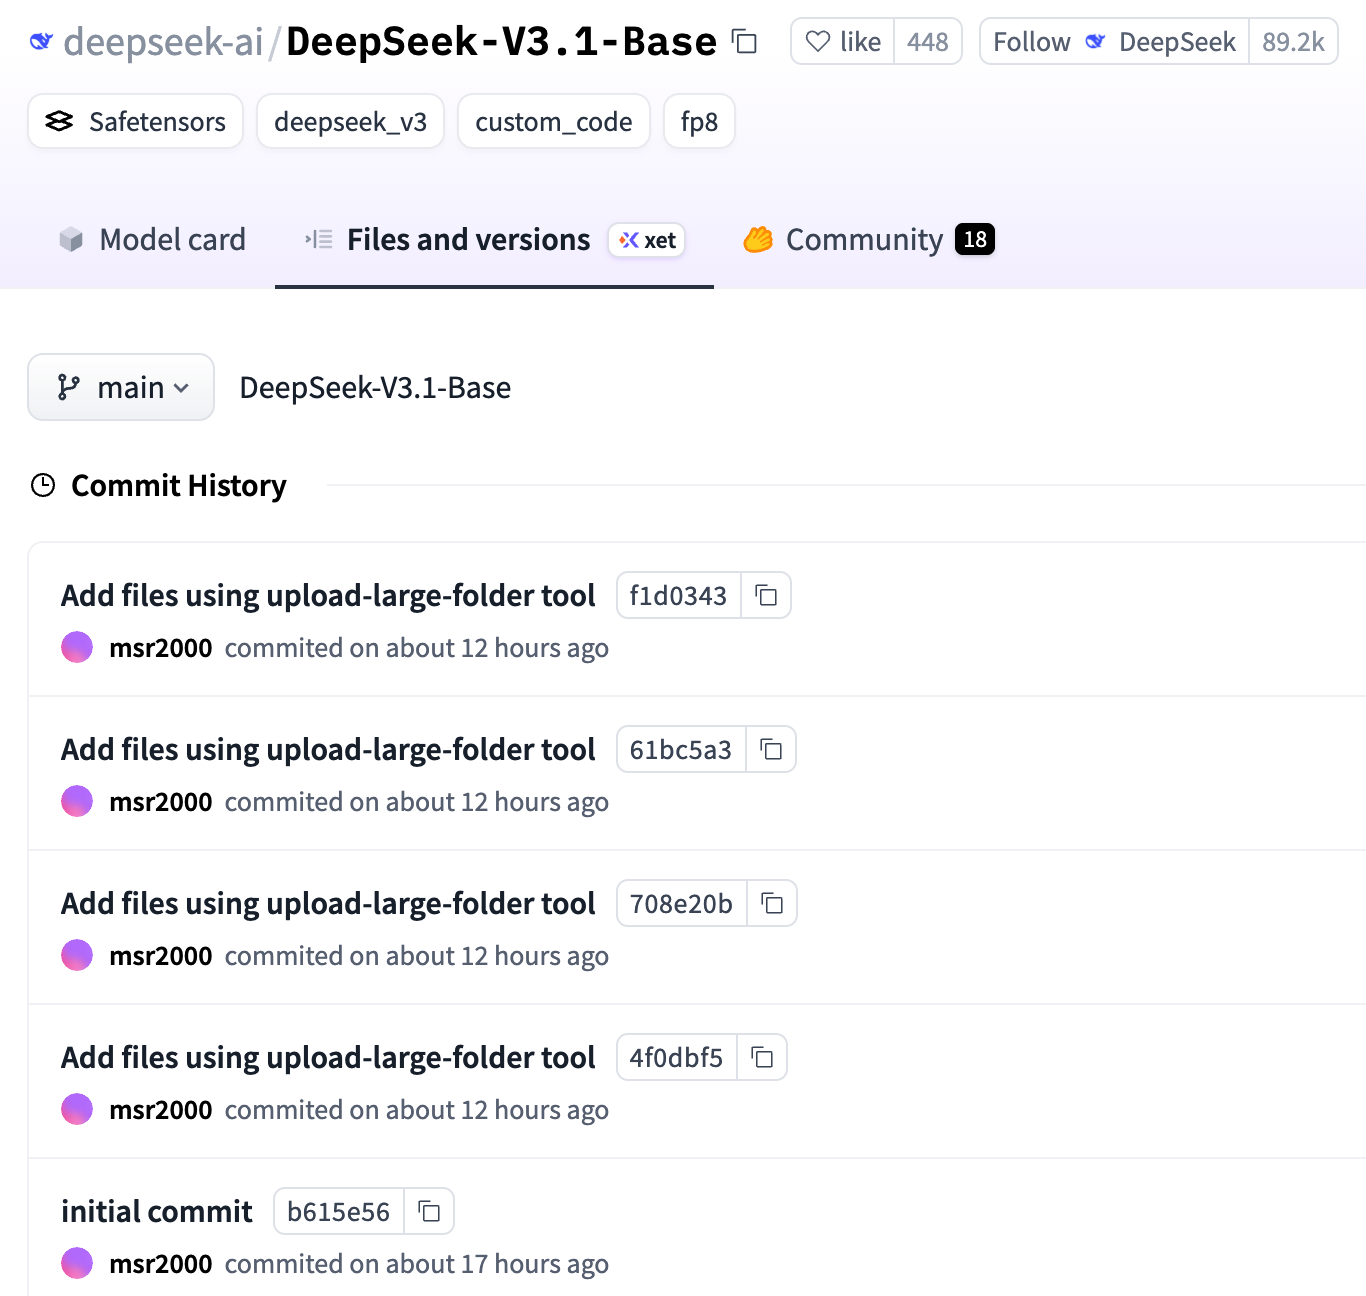This screenshot has height=1296, width=1366.
Task: Copy commit hash 708e20b
Action: click(x=772, y=904)
